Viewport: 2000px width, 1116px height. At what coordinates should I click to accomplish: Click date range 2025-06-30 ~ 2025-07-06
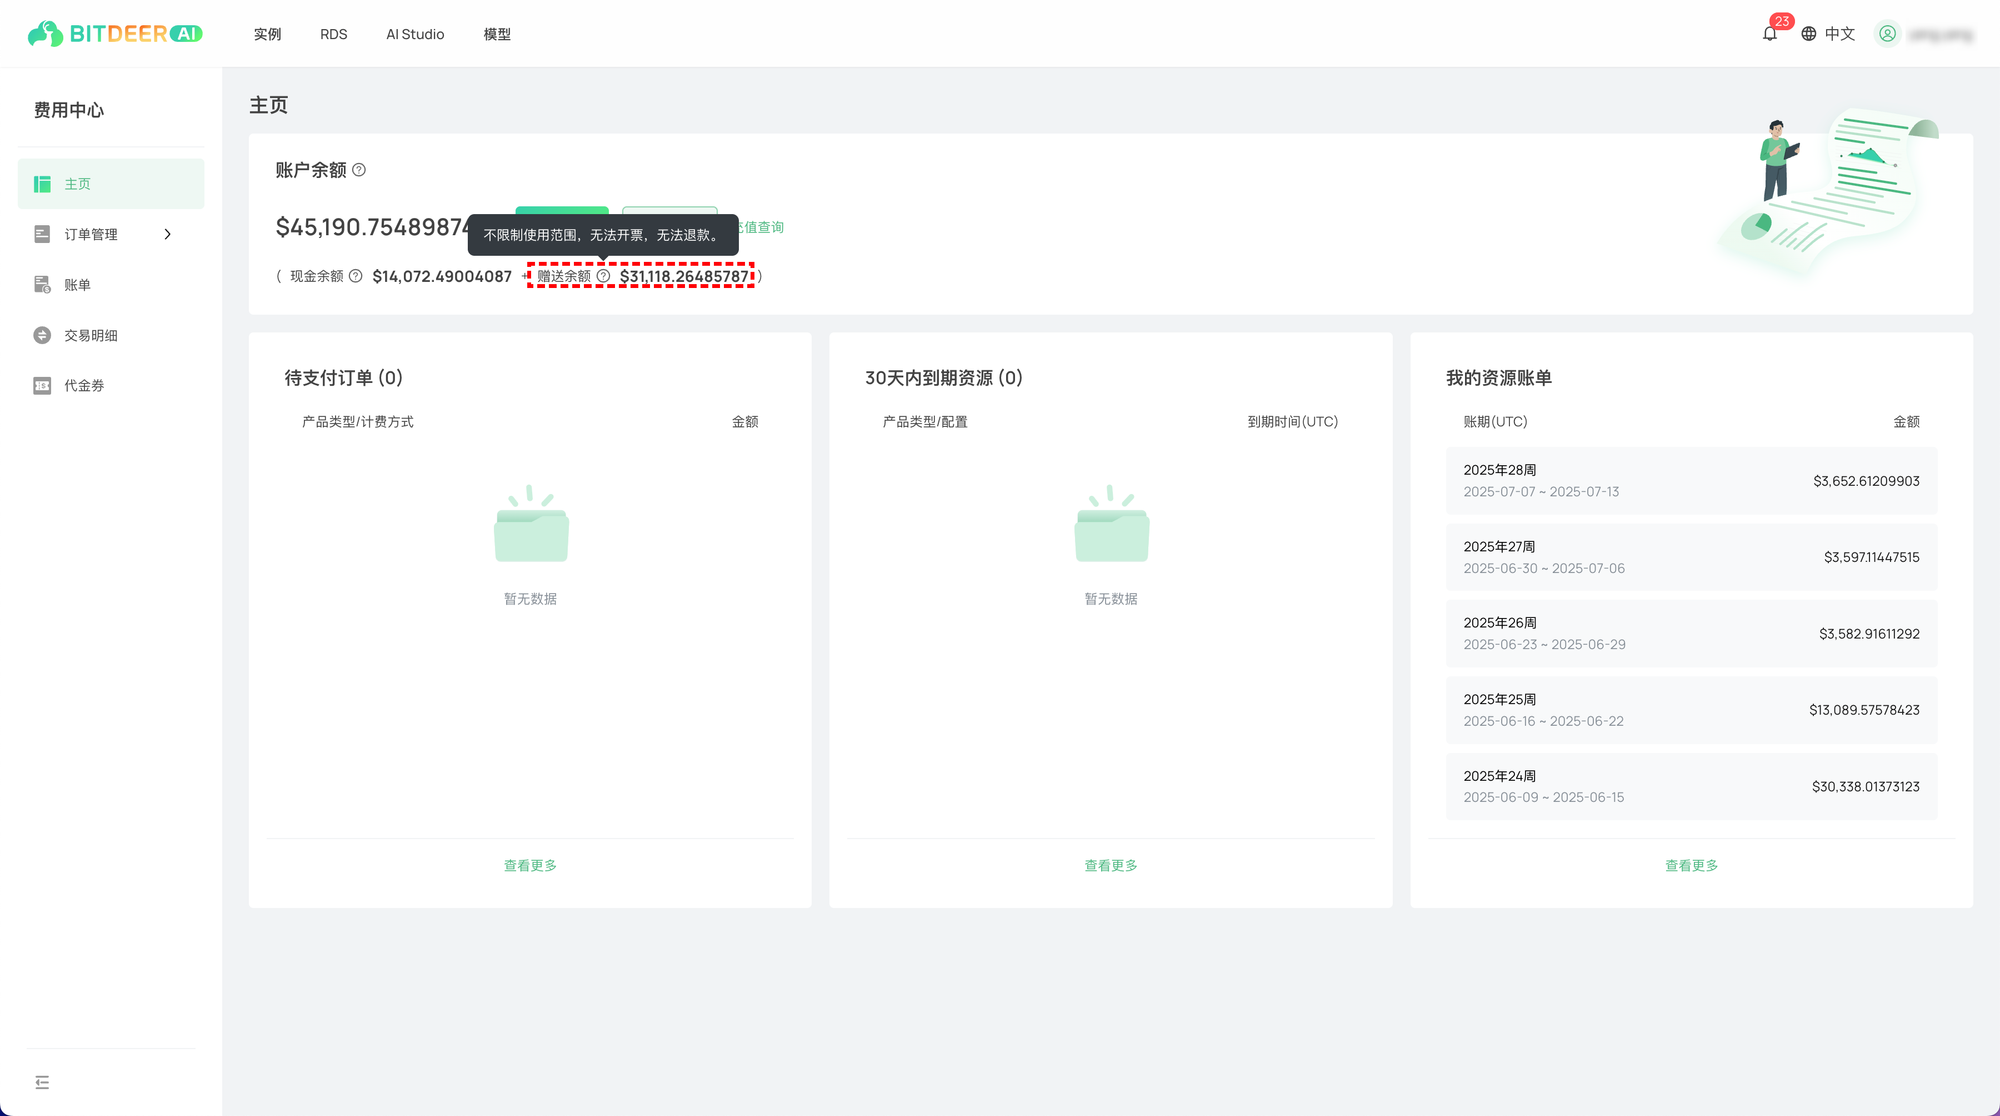tap(1543, 568)
